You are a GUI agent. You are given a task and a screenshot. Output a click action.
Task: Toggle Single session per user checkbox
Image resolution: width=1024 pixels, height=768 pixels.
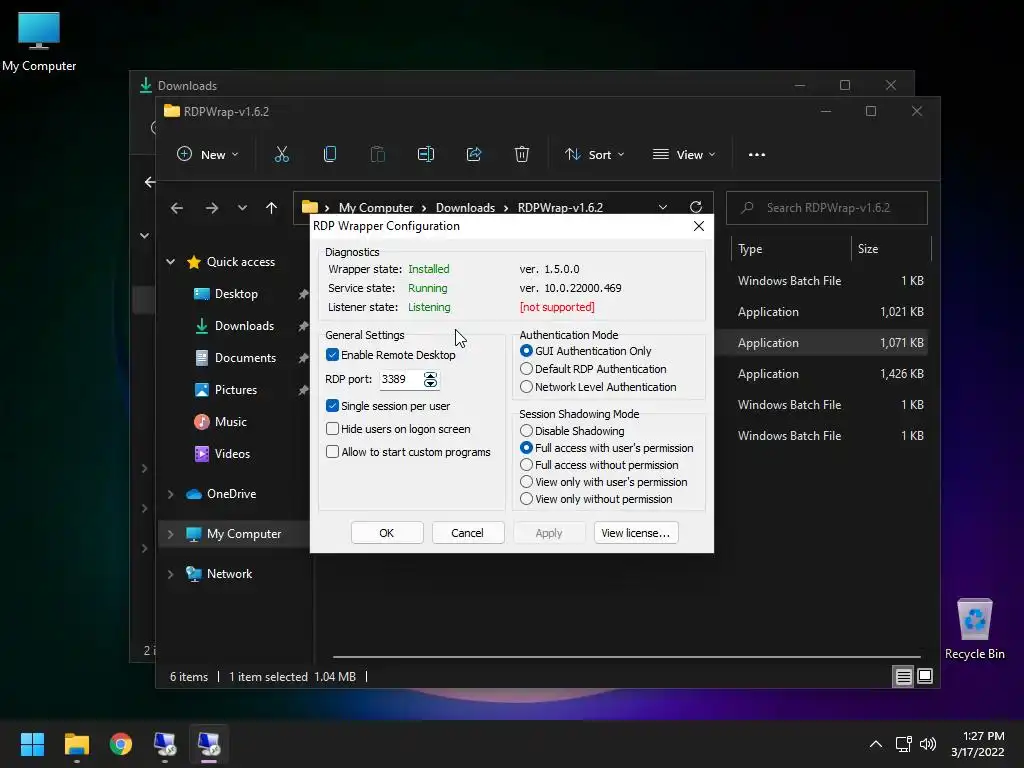click(x=332, y=406)
